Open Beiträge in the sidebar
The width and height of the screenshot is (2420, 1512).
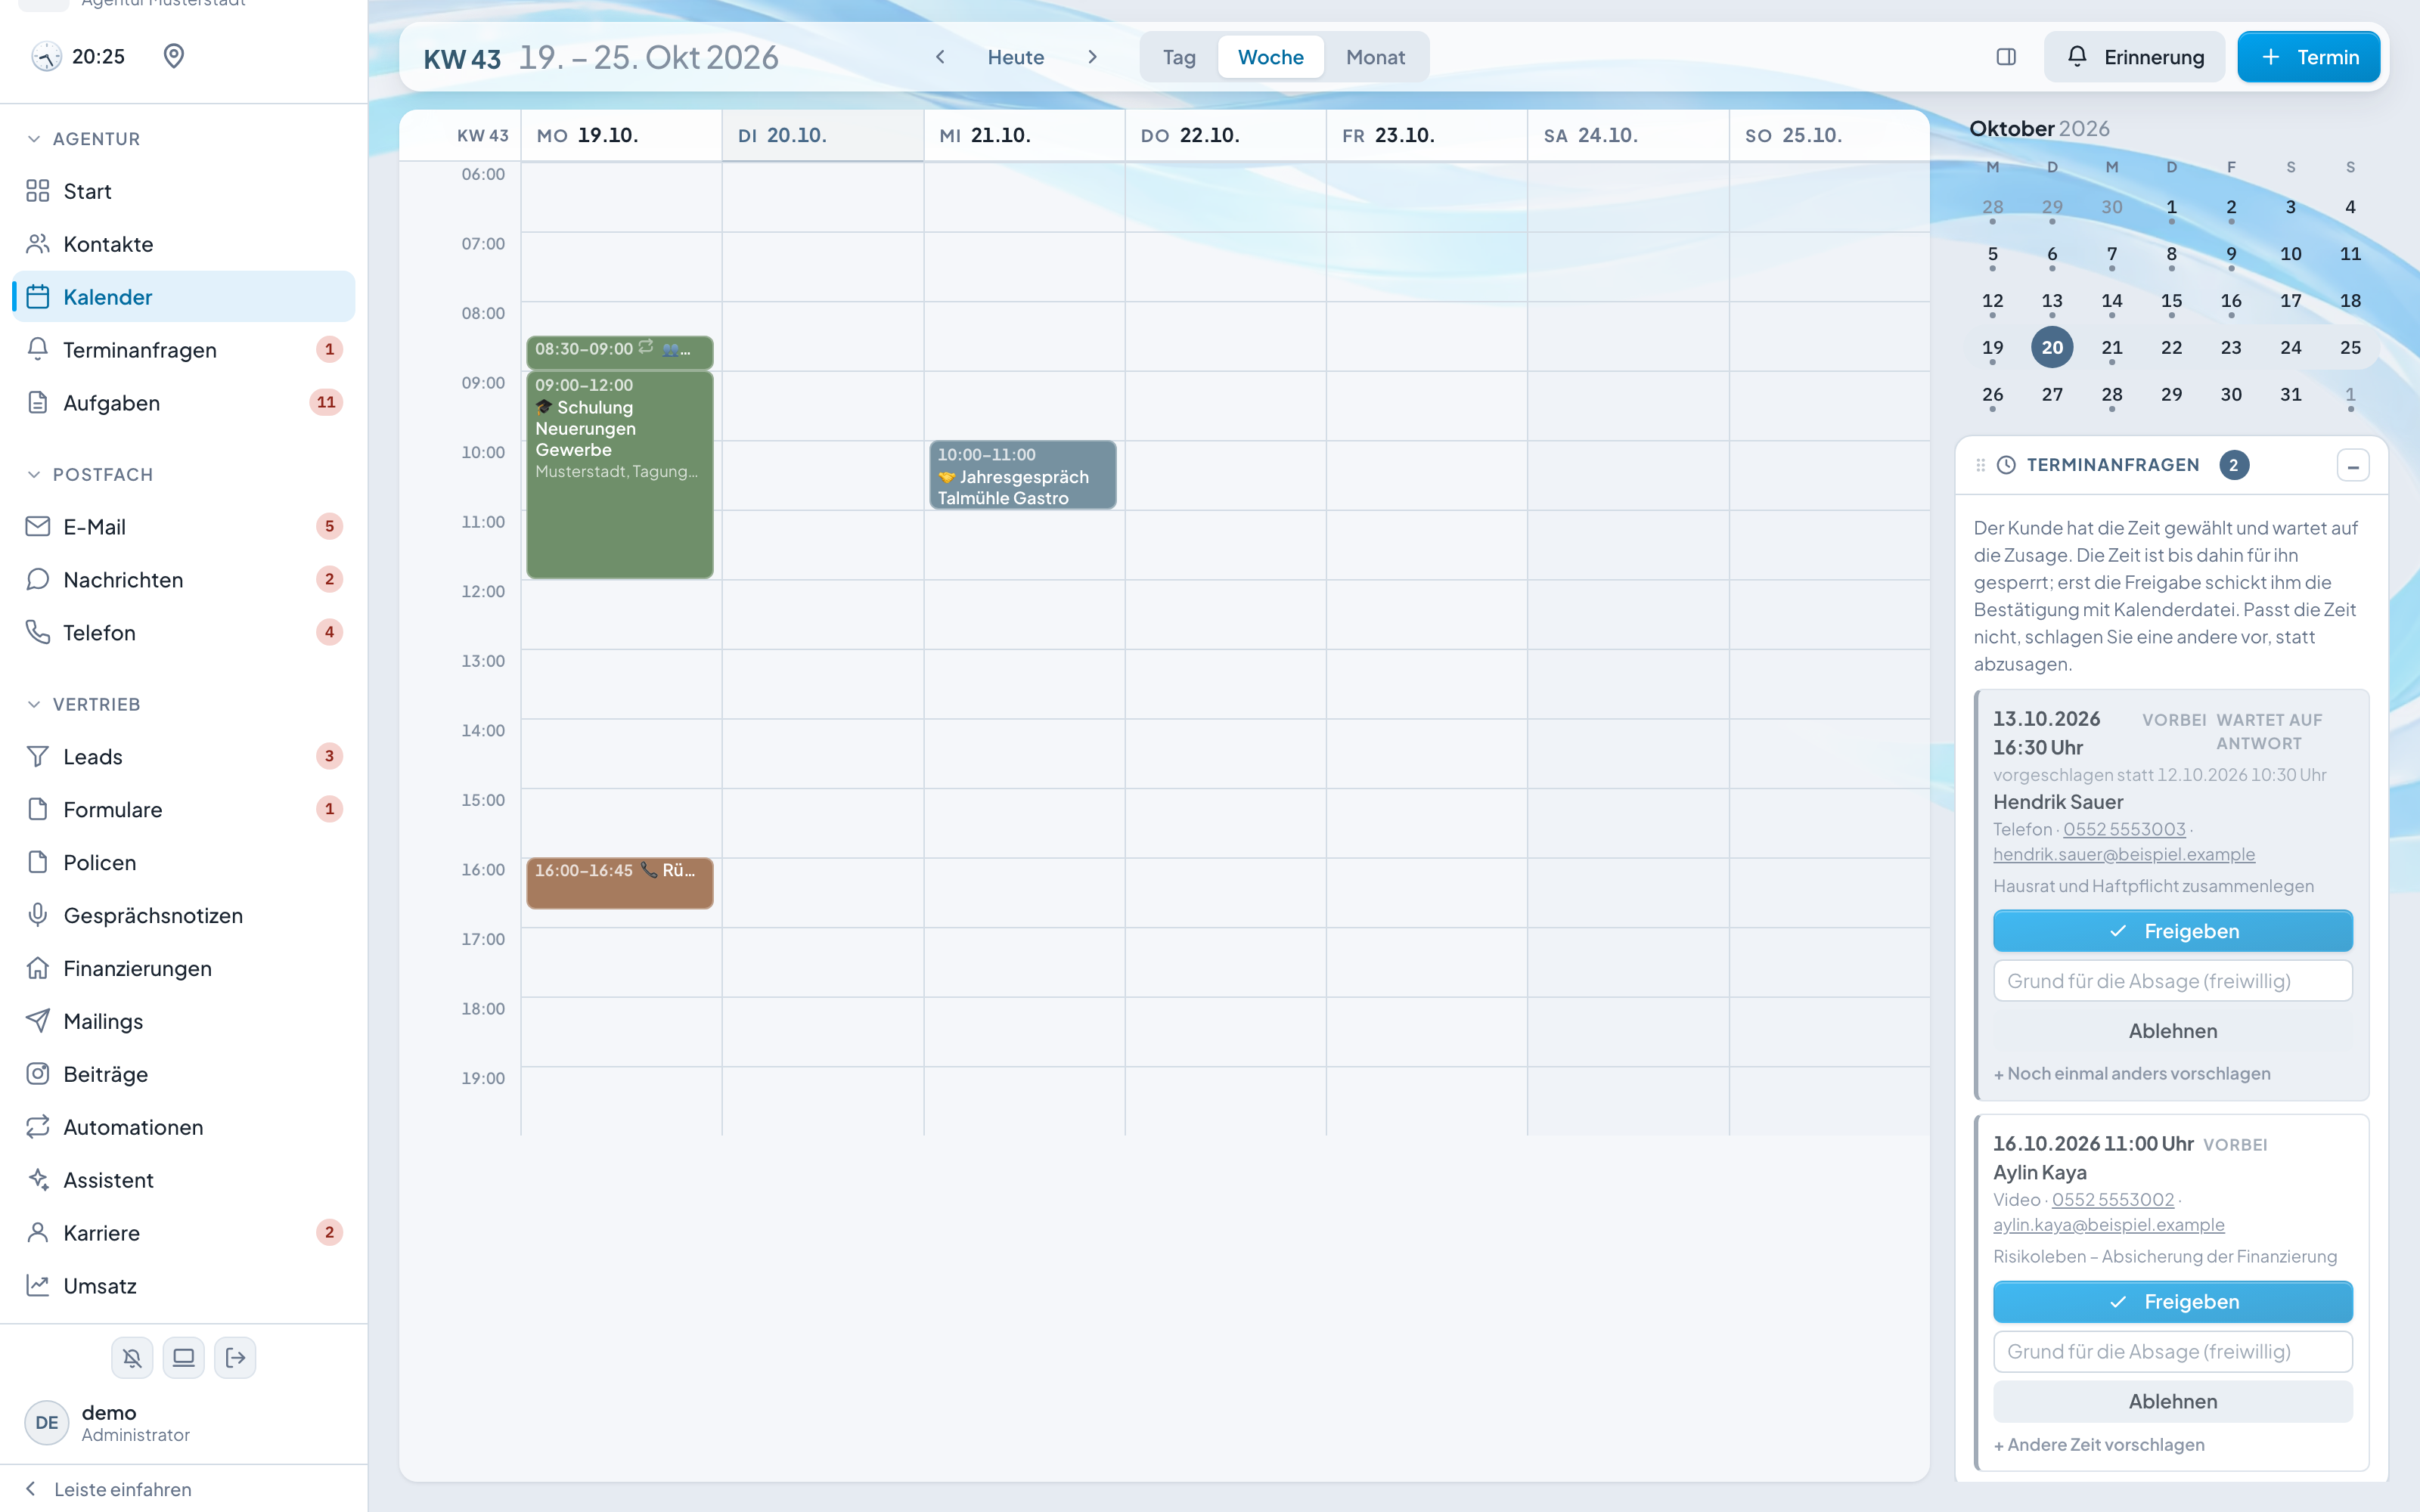tap(184, 1074)
